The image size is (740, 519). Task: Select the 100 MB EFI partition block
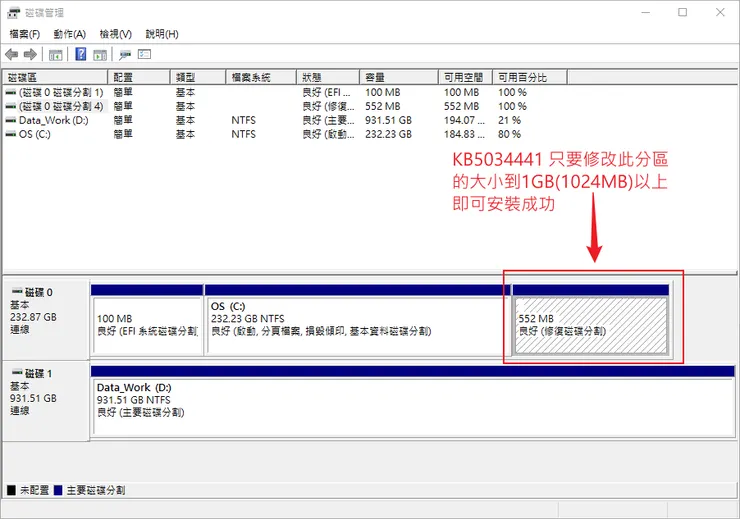(147, 319)
